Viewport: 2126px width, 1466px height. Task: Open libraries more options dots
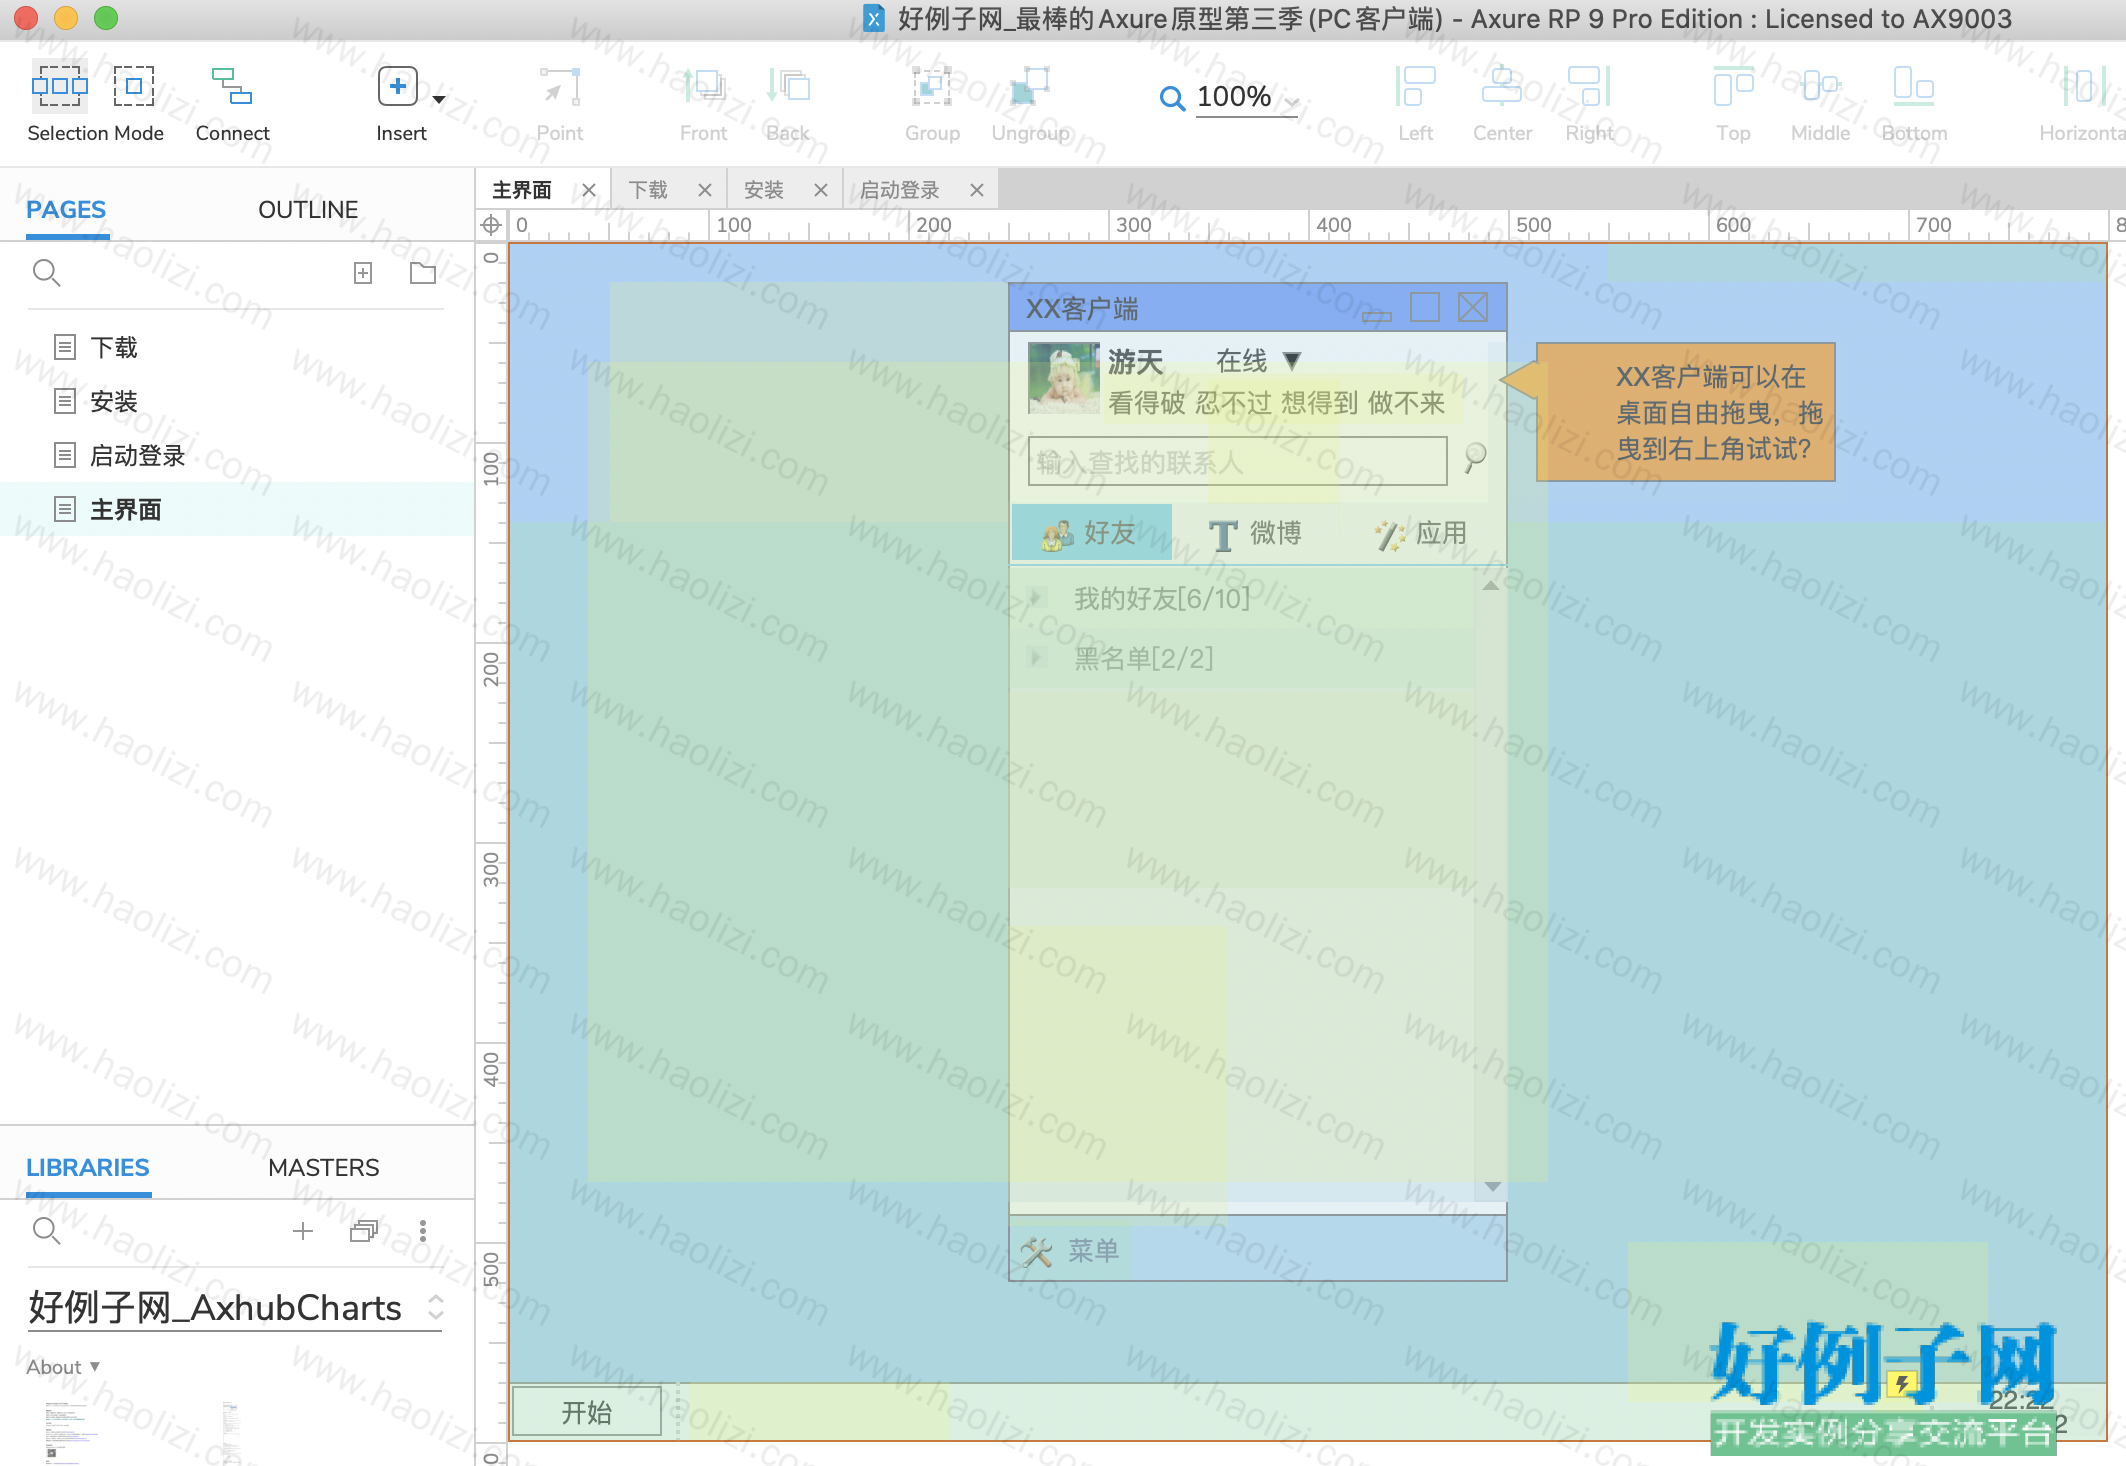click(423, 1231)
